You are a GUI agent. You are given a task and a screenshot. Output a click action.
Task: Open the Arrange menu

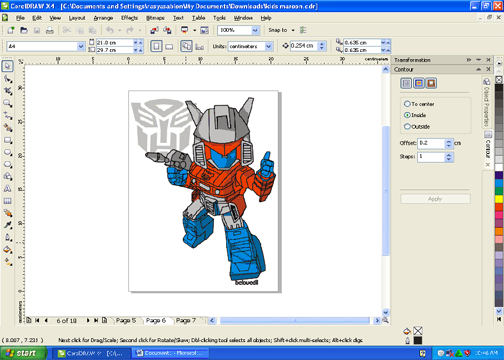[x=103, y=18]
